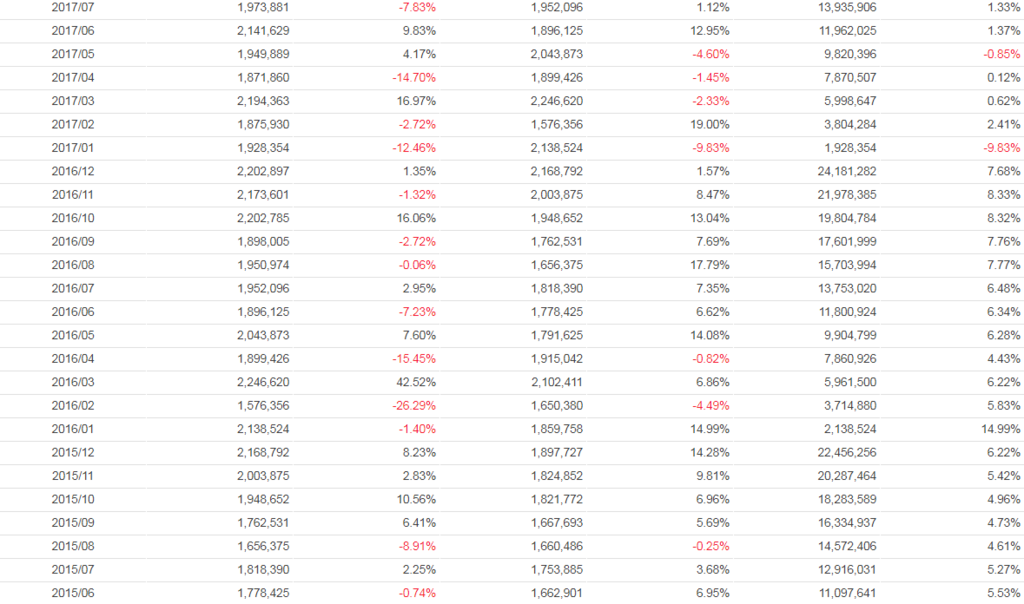Viewport: 1024px width, 604px height.
Task: Click the 2015/06 date cell
Action: (72, 594)
